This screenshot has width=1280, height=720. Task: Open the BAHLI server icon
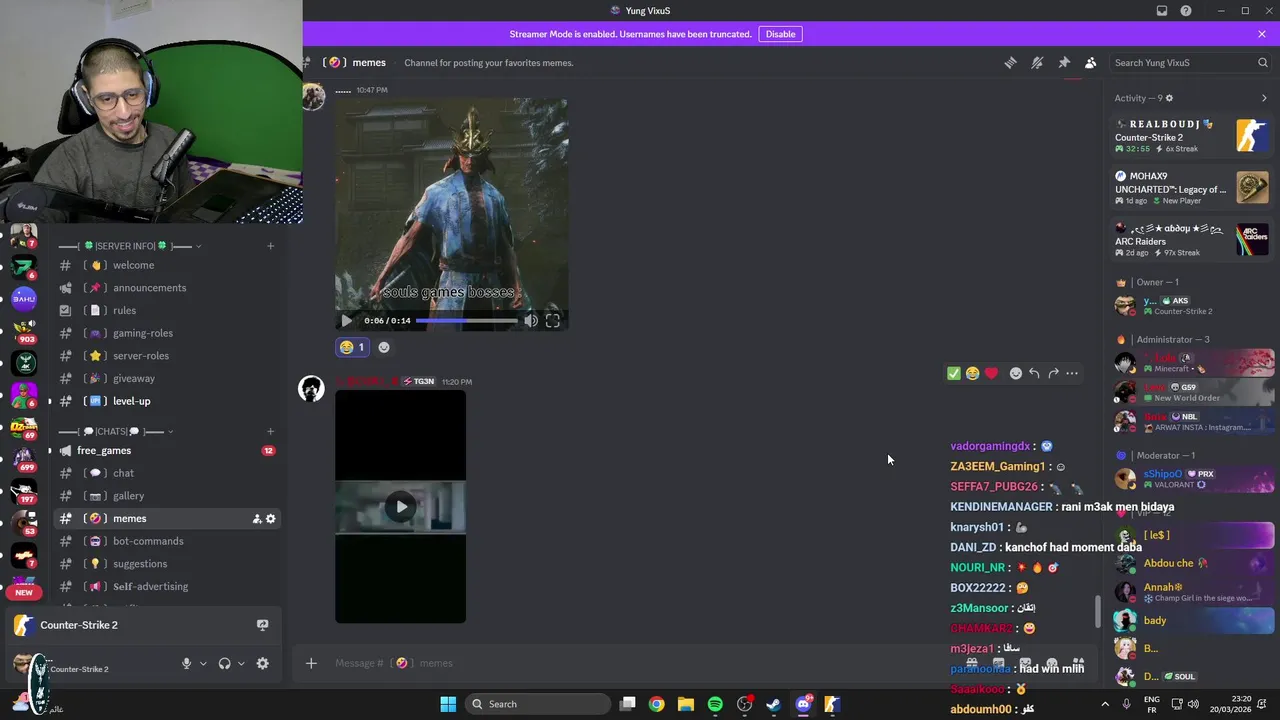[24, 298]
